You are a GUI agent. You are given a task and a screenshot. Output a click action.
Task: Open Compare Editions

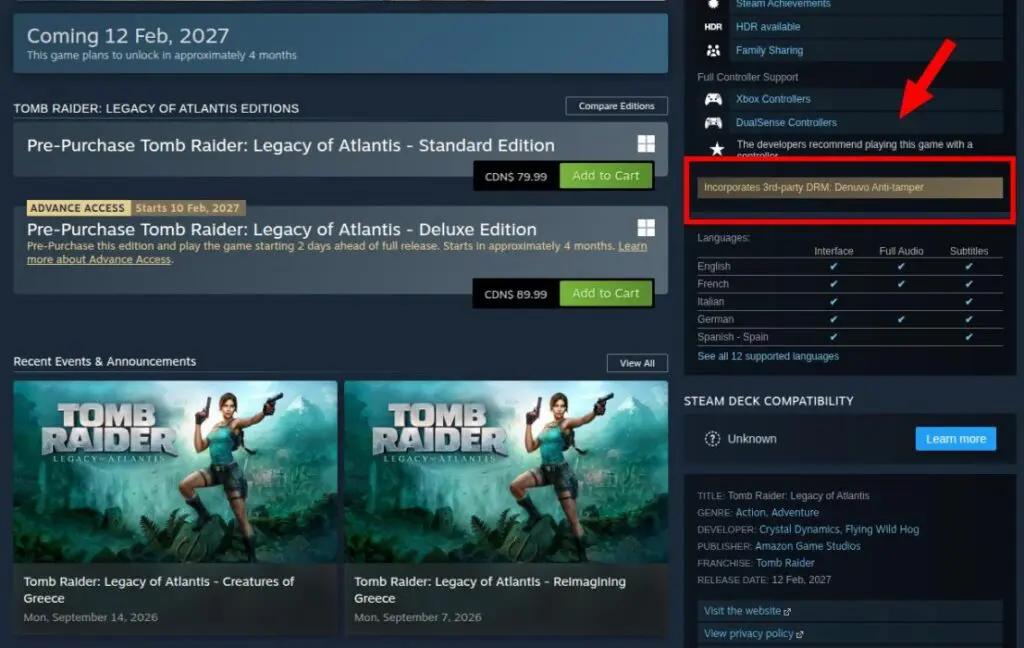tap(616, 106)
